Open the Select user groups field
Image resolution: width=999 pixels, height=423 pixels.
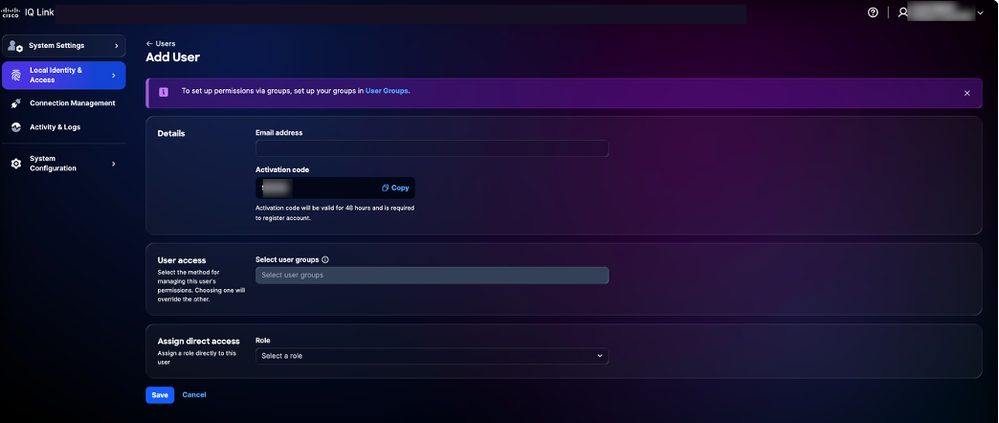[432, 275]
